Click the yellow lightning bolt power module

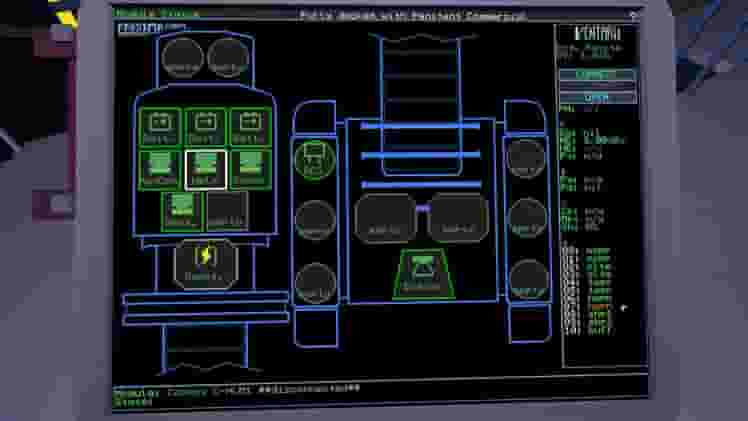pos(206,264)
